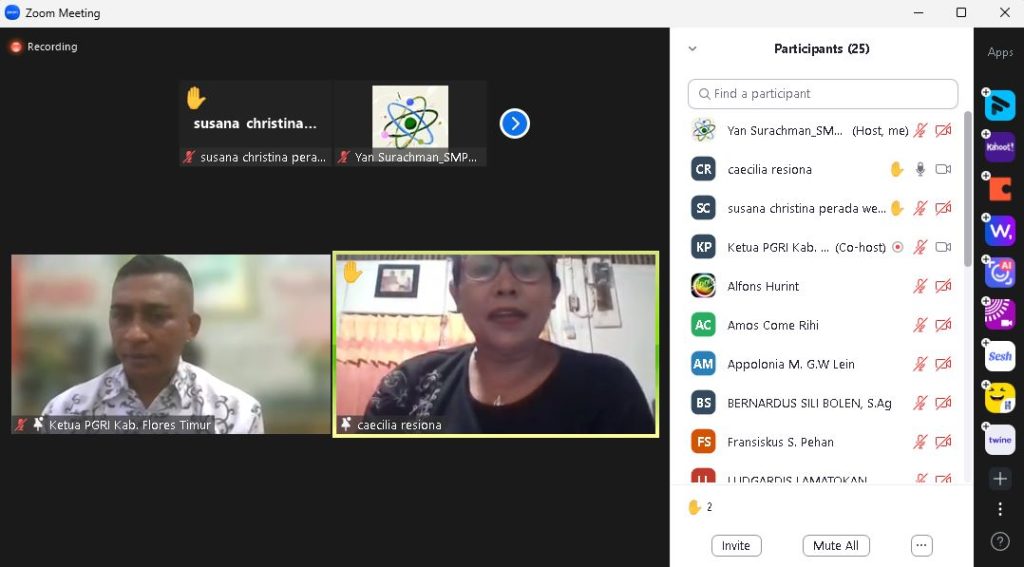Click the Recording indicator icon

(16, 47)
